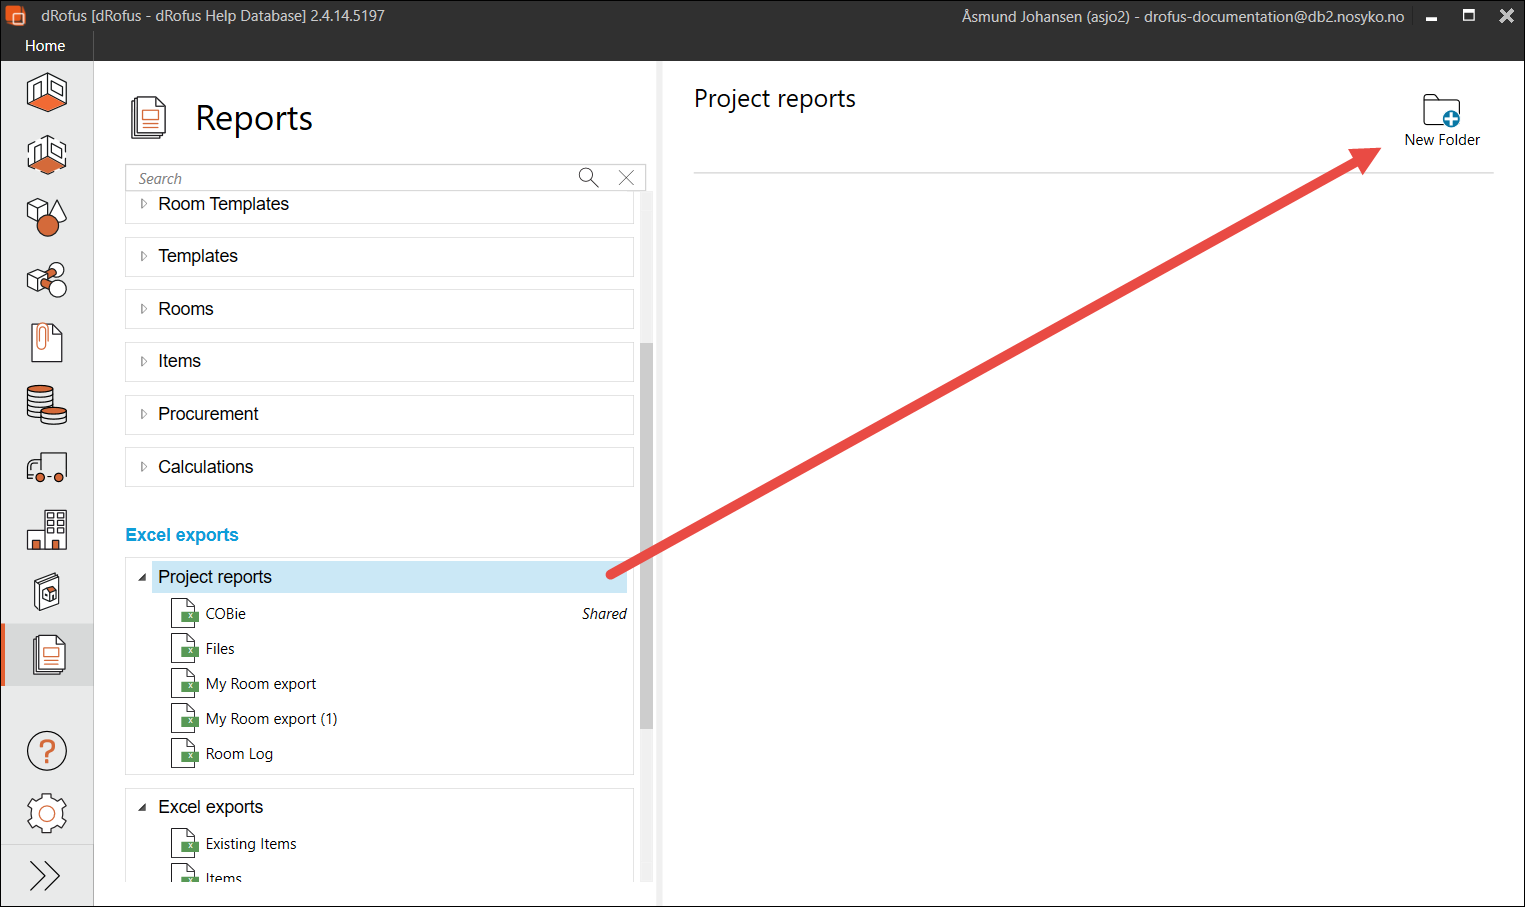Select the Reports module sidebar icon
Screen dimensions: 1525x907
tap(48, 655)
